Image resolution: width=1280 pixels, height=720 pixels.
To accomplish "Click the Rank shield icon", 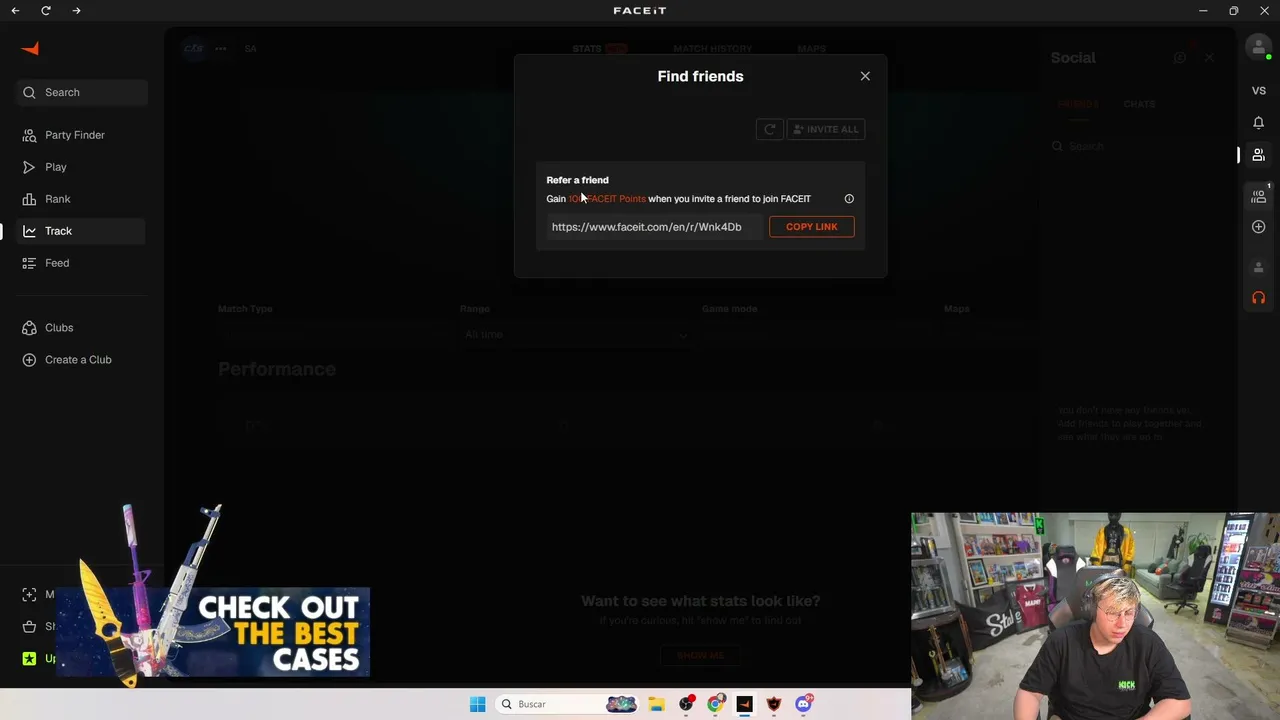I will [29, 199].
